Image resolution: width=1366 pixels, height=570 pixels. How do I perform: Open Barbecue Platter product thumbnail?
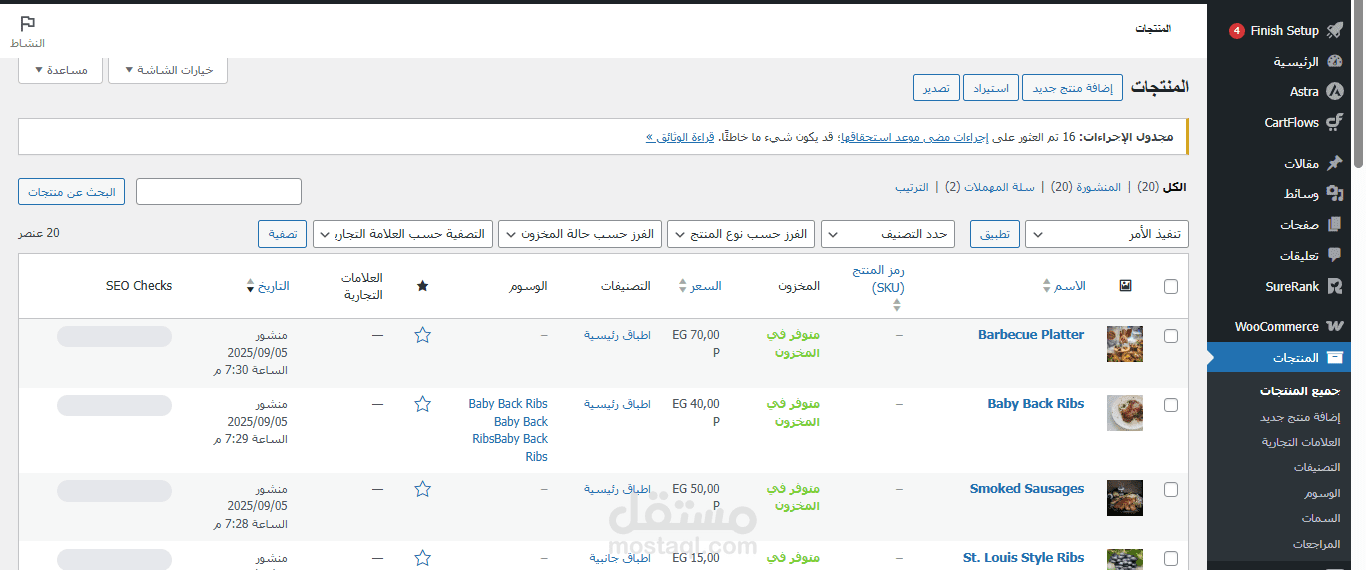click(1125, 344)
